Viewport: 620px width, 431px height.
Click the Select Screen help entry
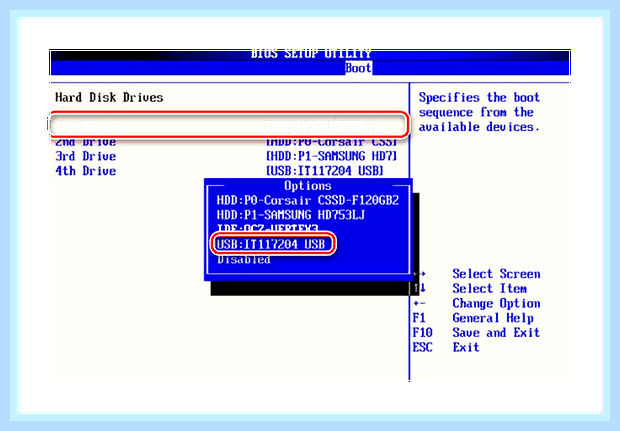(496, 274)
